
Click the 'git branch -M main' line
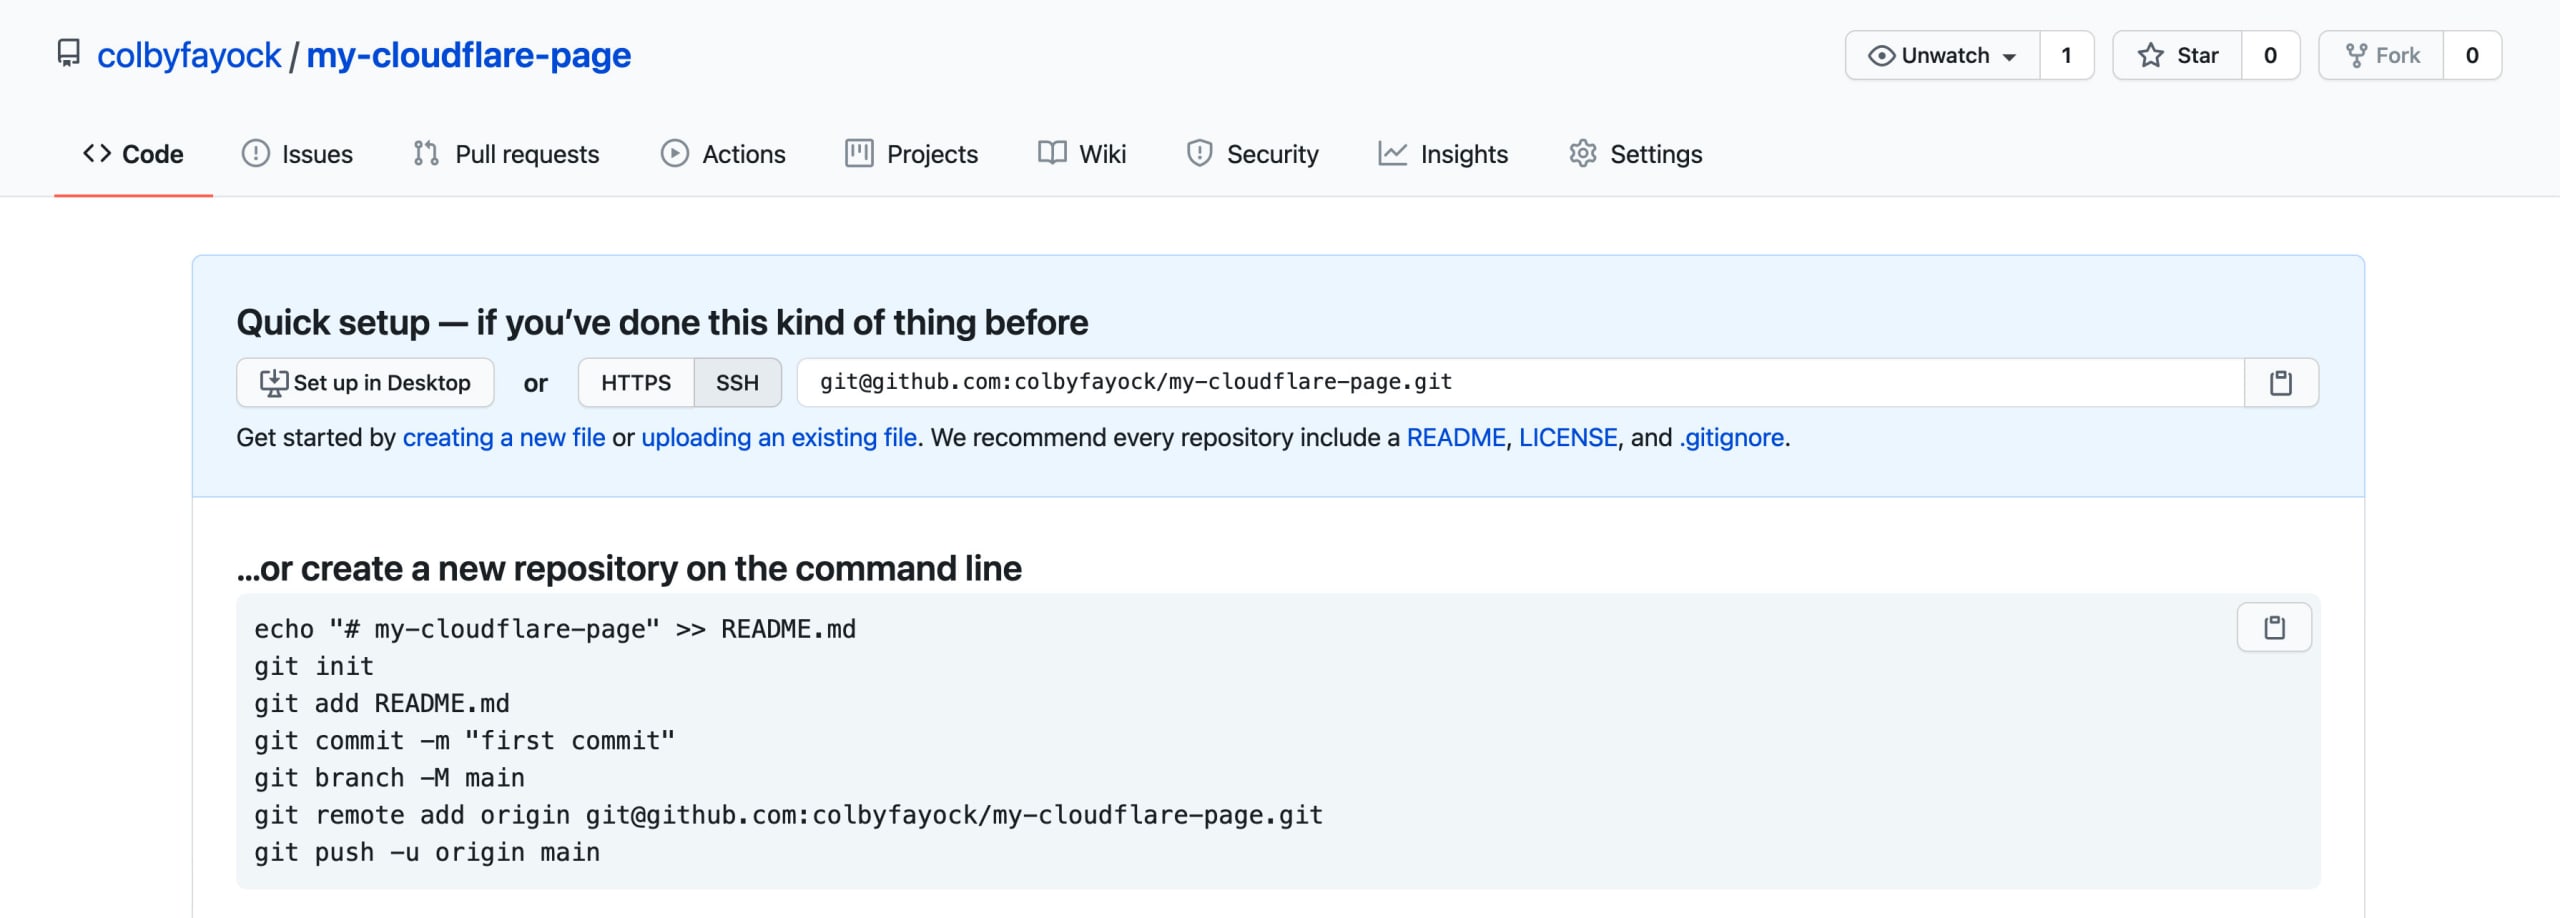click(x=389, y=777)
